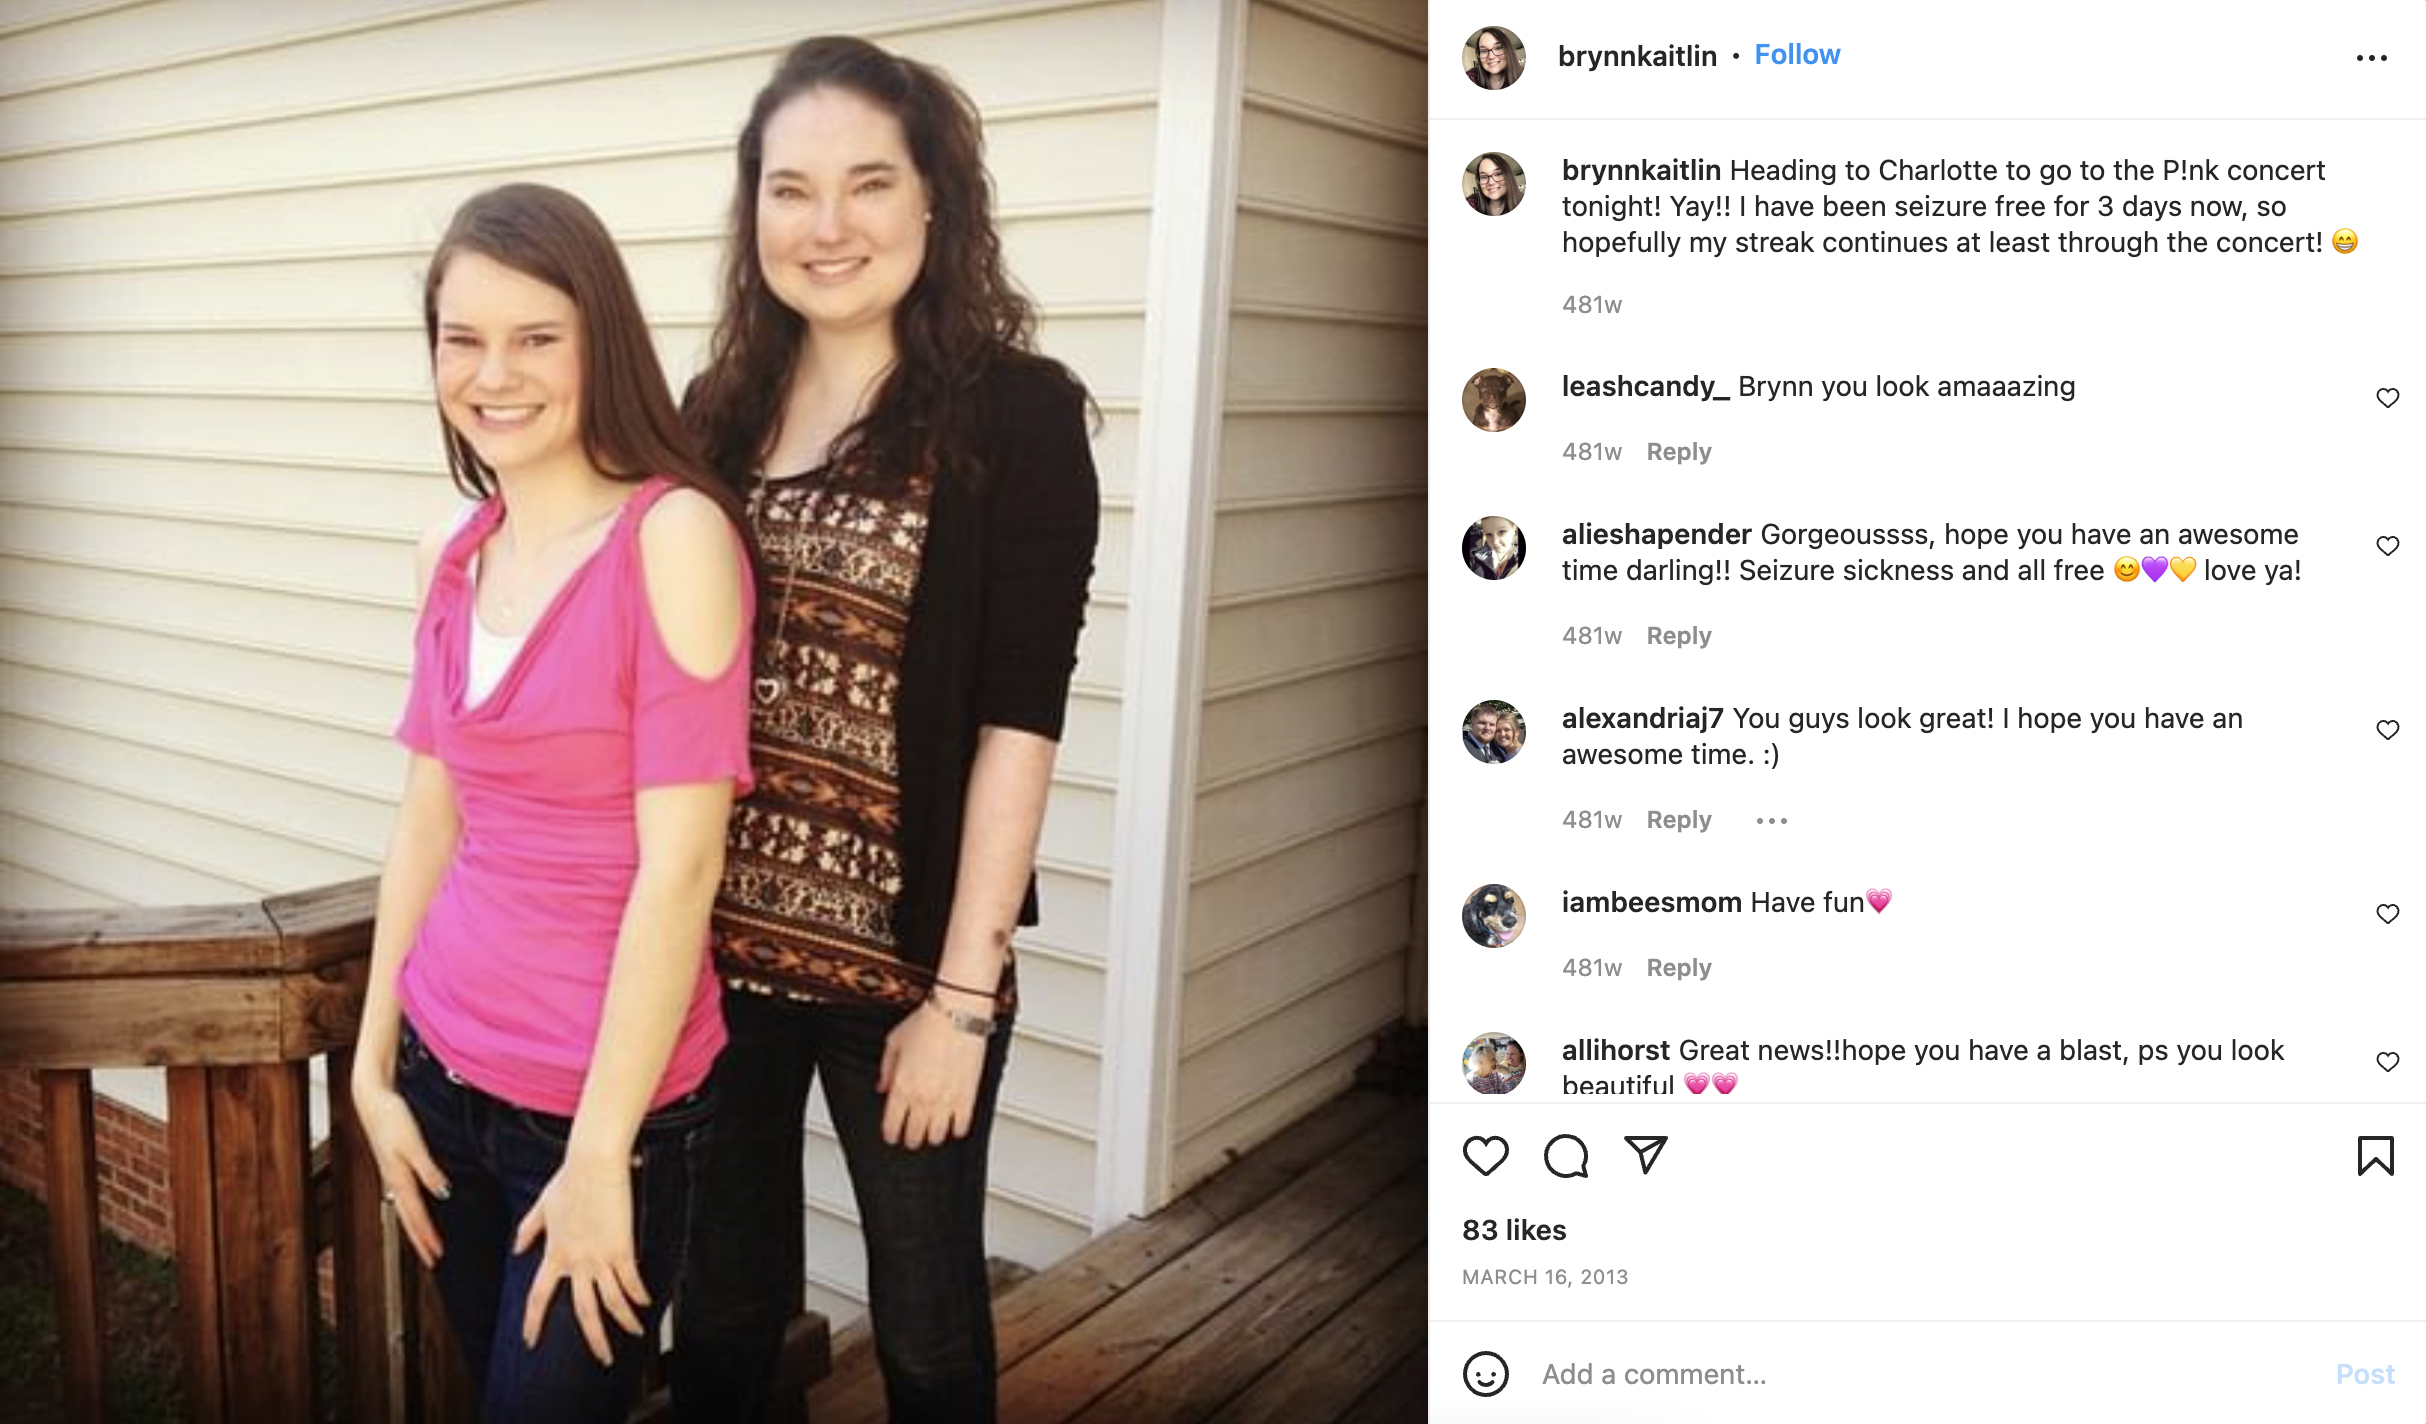The width and height of the screenshot is (2426, 1424).
Task: Open comment options dots under alexandriaj7
Action: coord(1771,821)
